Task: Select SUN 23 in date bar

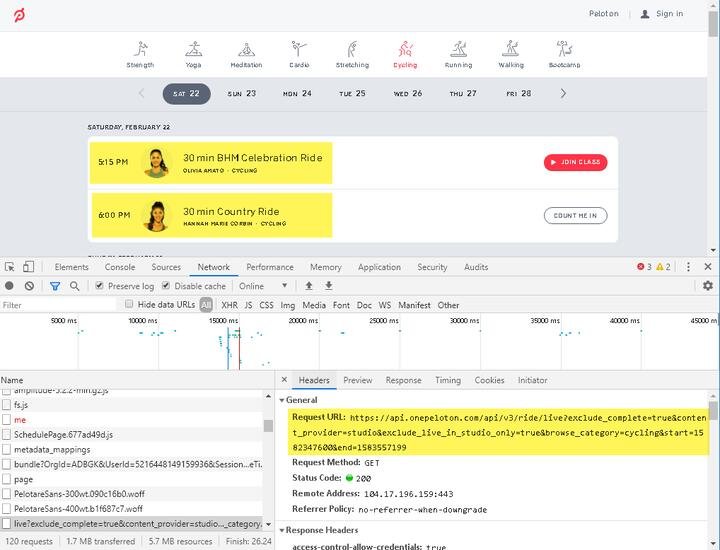Action: (242, 94)
